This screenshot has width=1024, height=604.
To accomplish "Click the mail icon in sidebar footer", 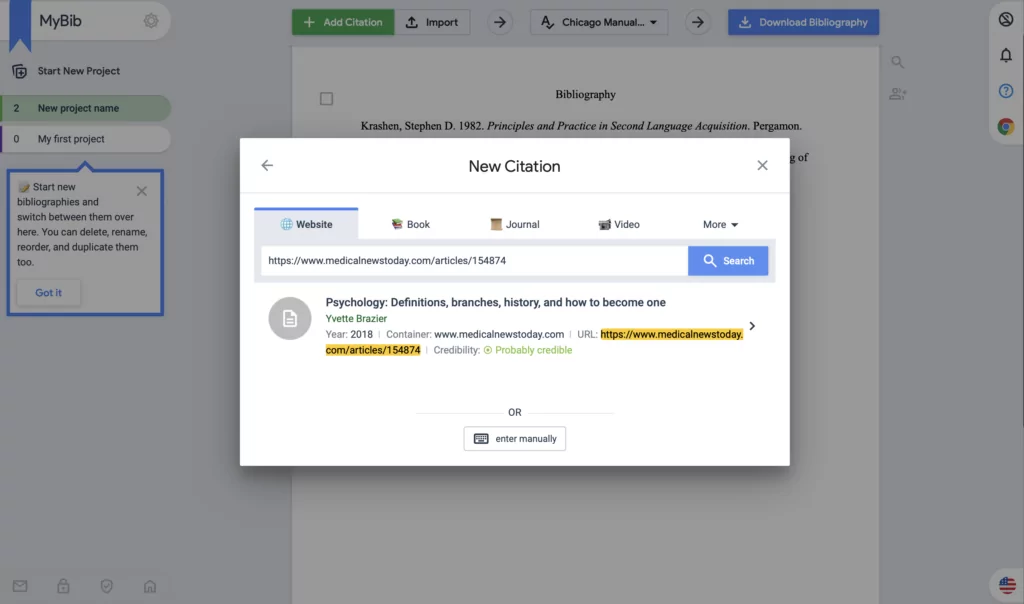I will (x=20, y=586).
